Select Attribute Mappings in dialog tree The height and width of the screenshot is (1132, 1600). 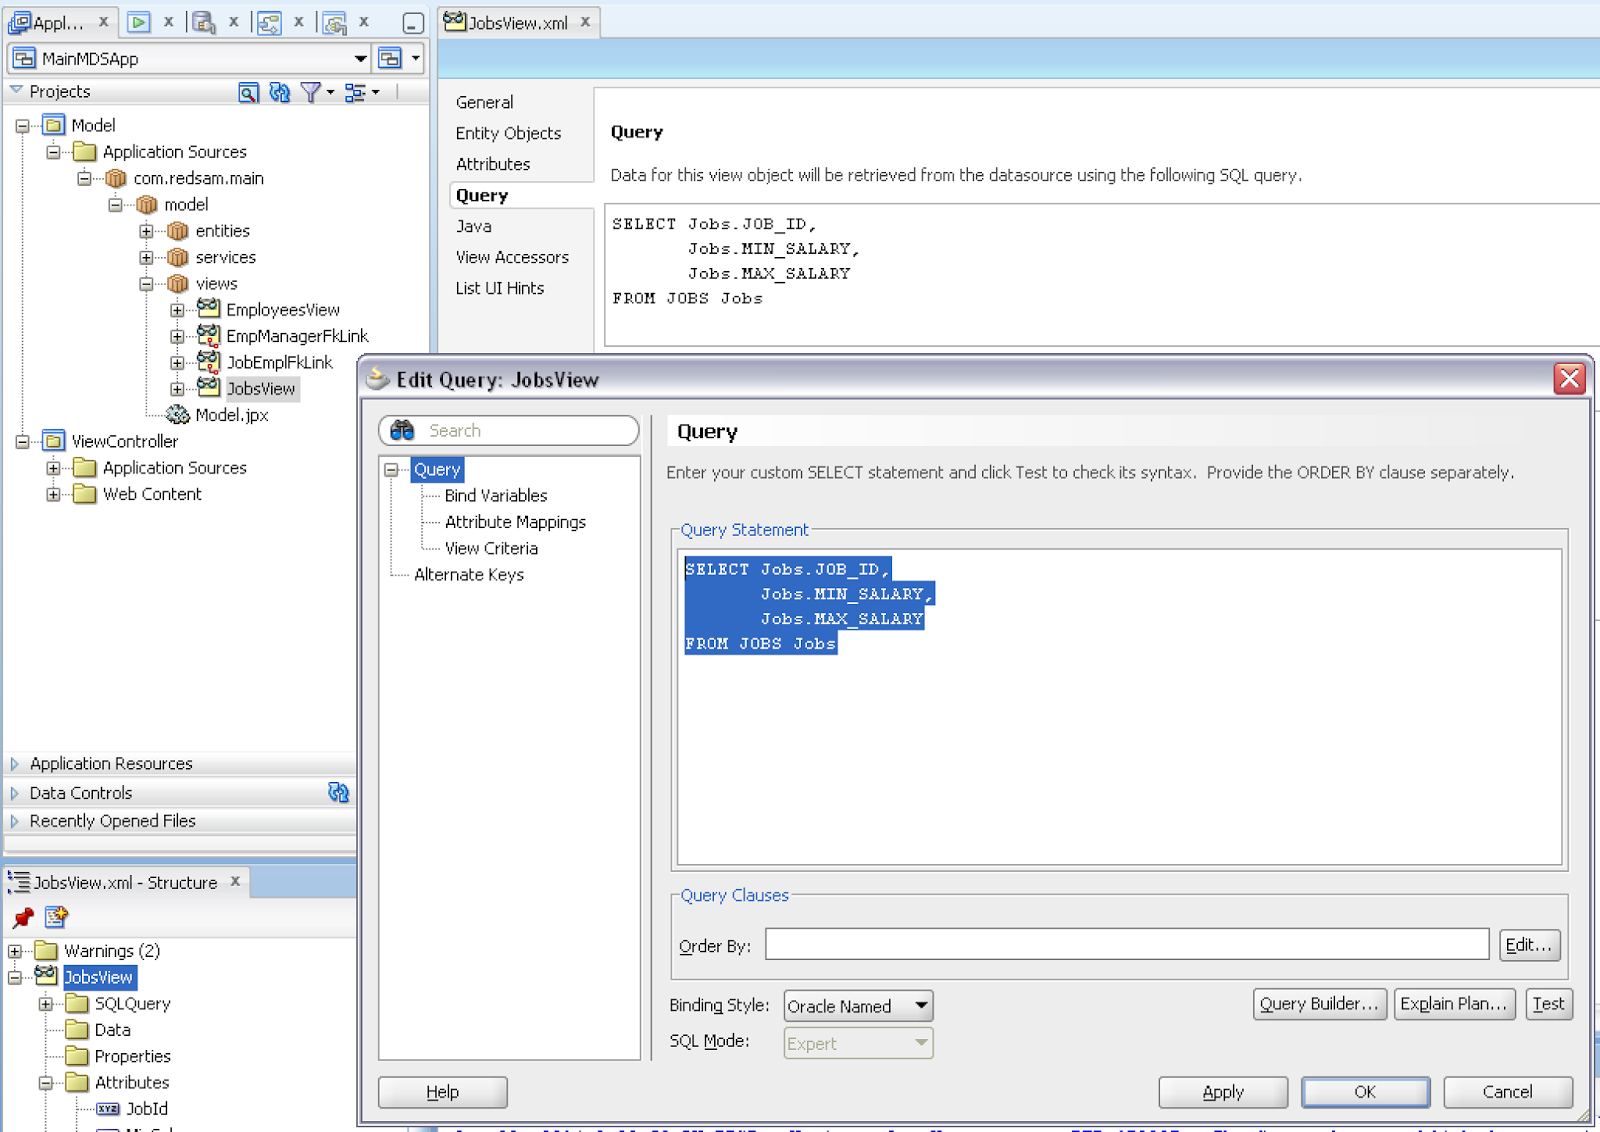tap(515, 522)
